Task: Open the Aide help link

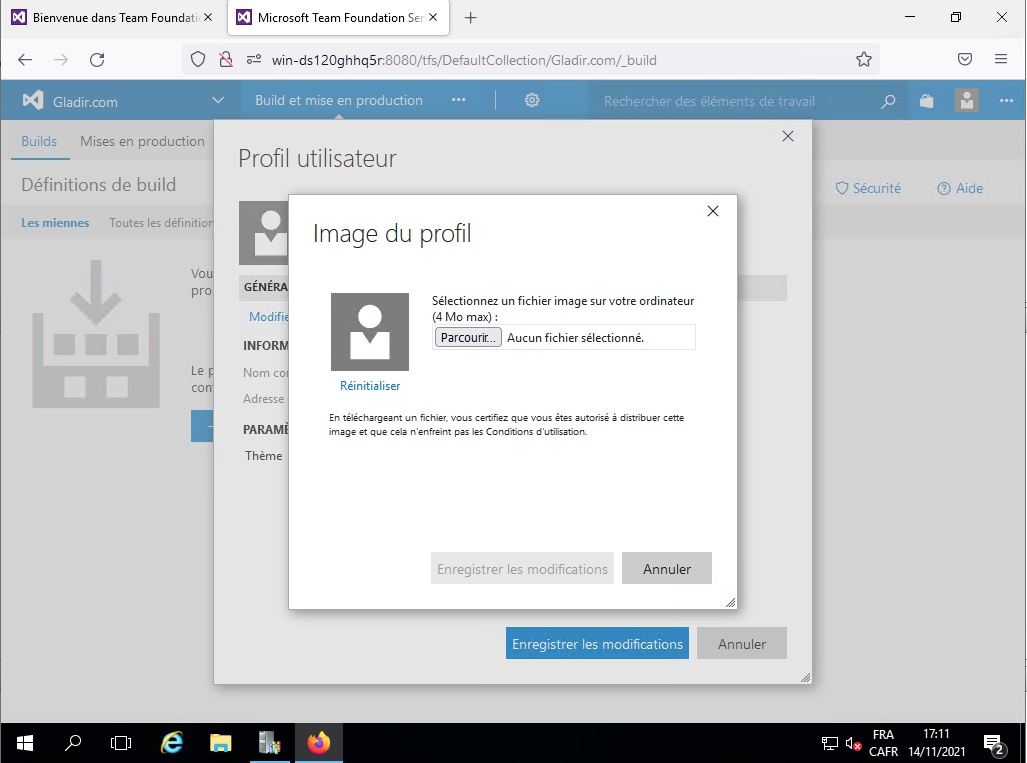Action: [960, 188]
